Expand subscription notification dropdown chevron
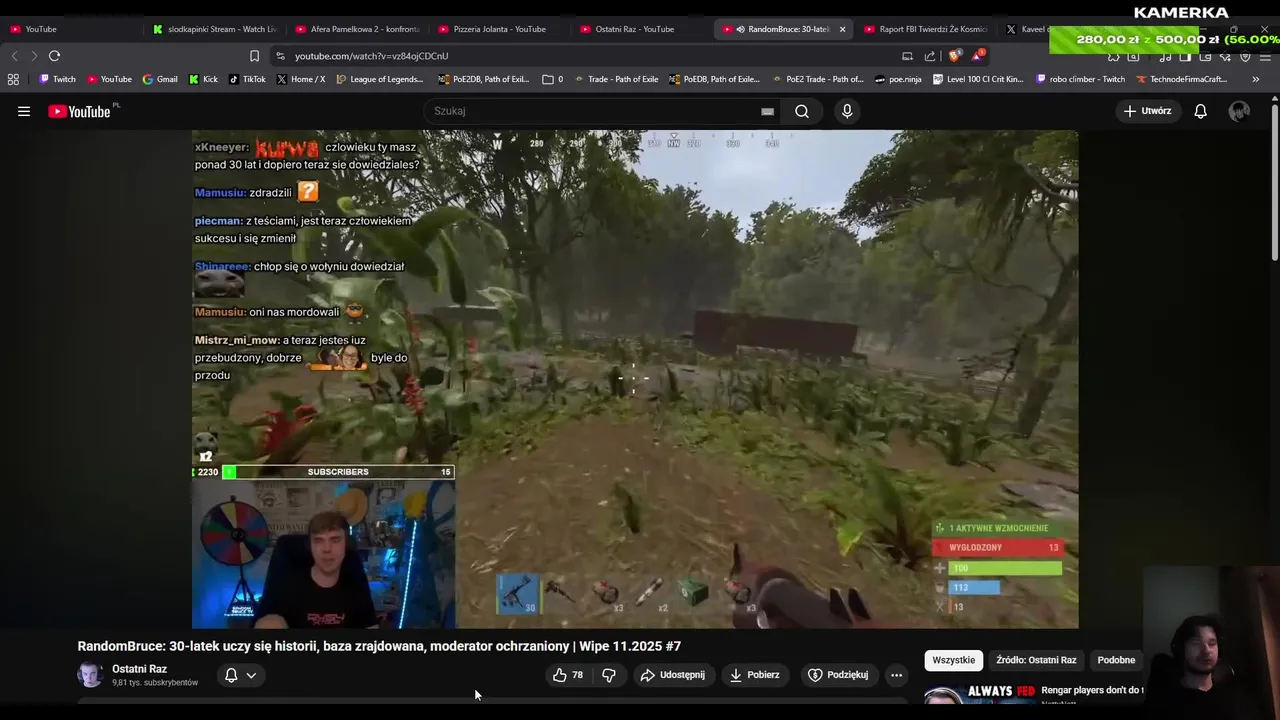Viewport: 1280px width, 720px height. [x=251, y=675]
